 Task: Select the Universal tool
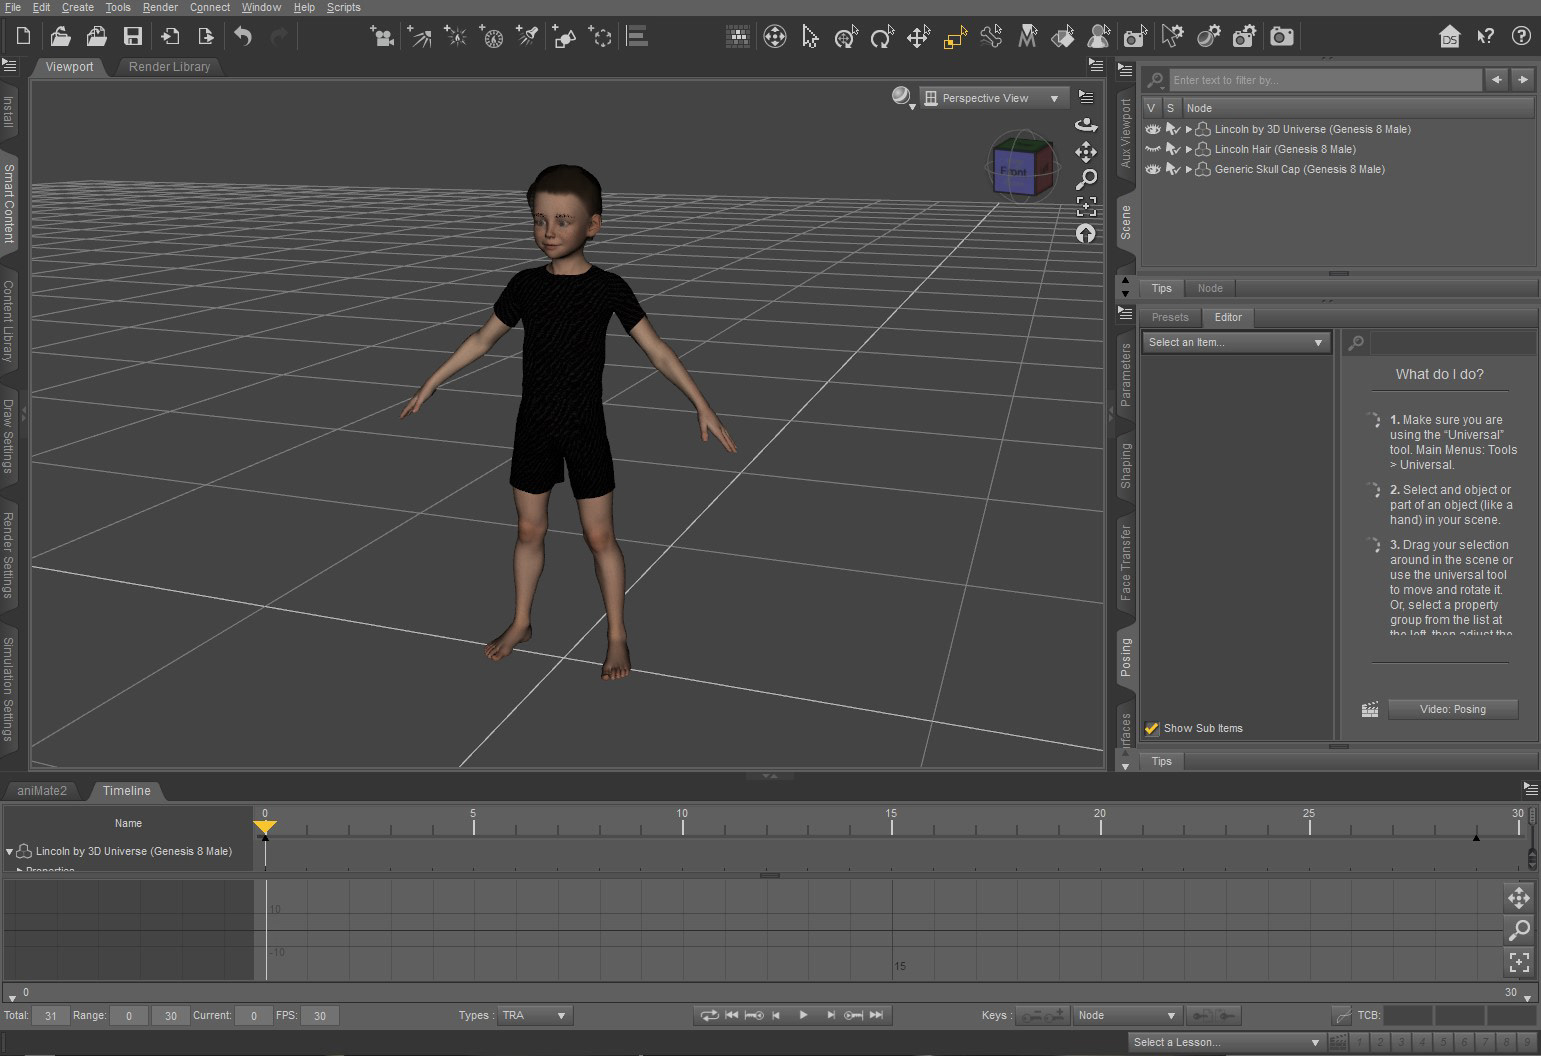(846, 38)
